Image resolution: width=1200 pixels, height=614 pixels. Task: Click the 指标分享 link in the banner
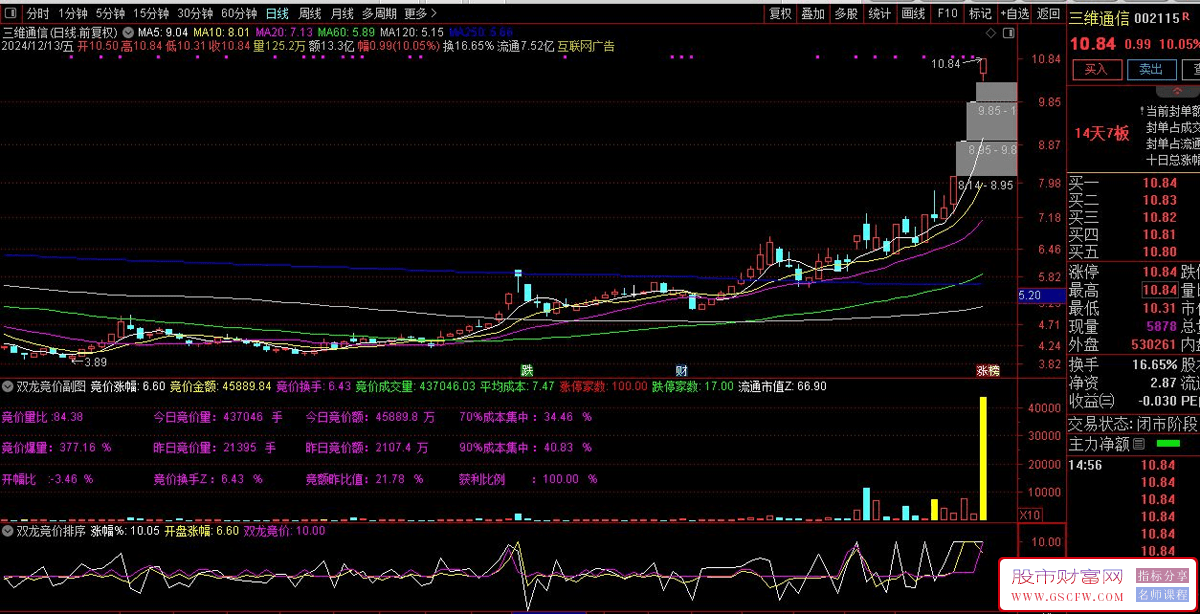[1163, 576]
